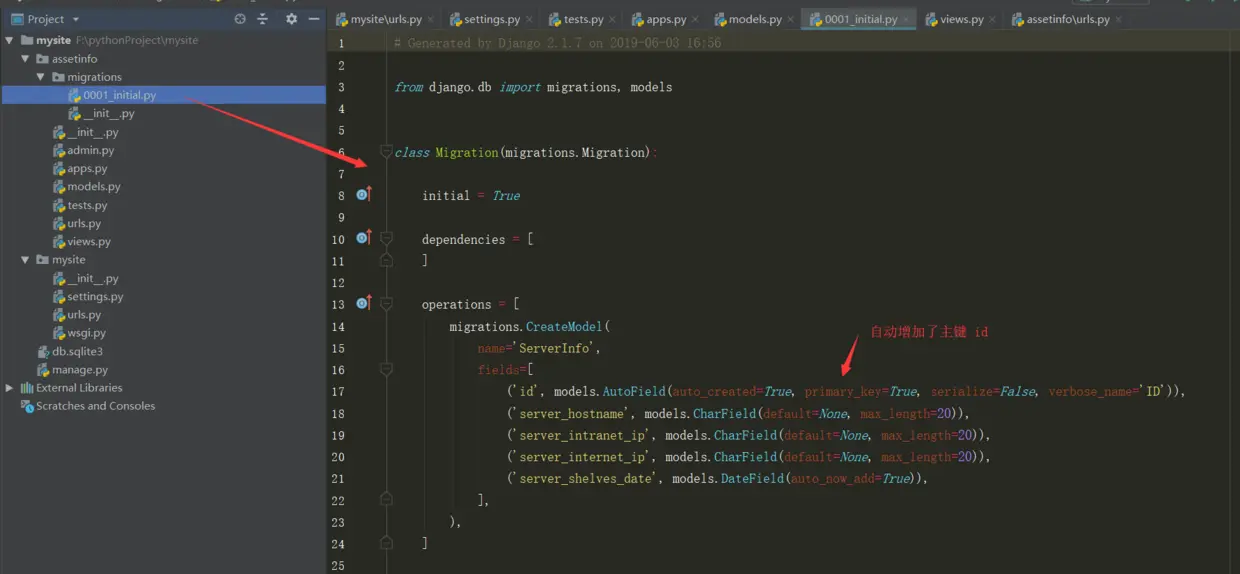Click override gutter icon on line 8
The image size is (1240, 574).
pos(364,194)
